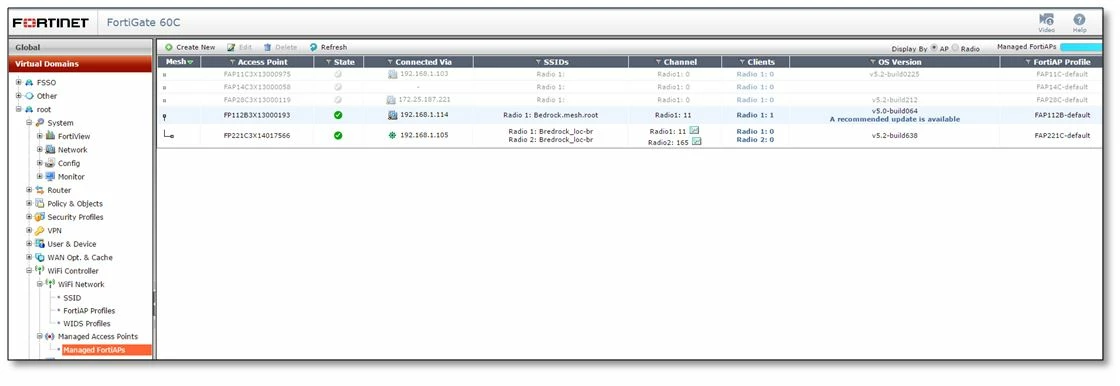1120x386 pixels.
Task: Open Monitor under System tree
Action: tap(71, 177)
